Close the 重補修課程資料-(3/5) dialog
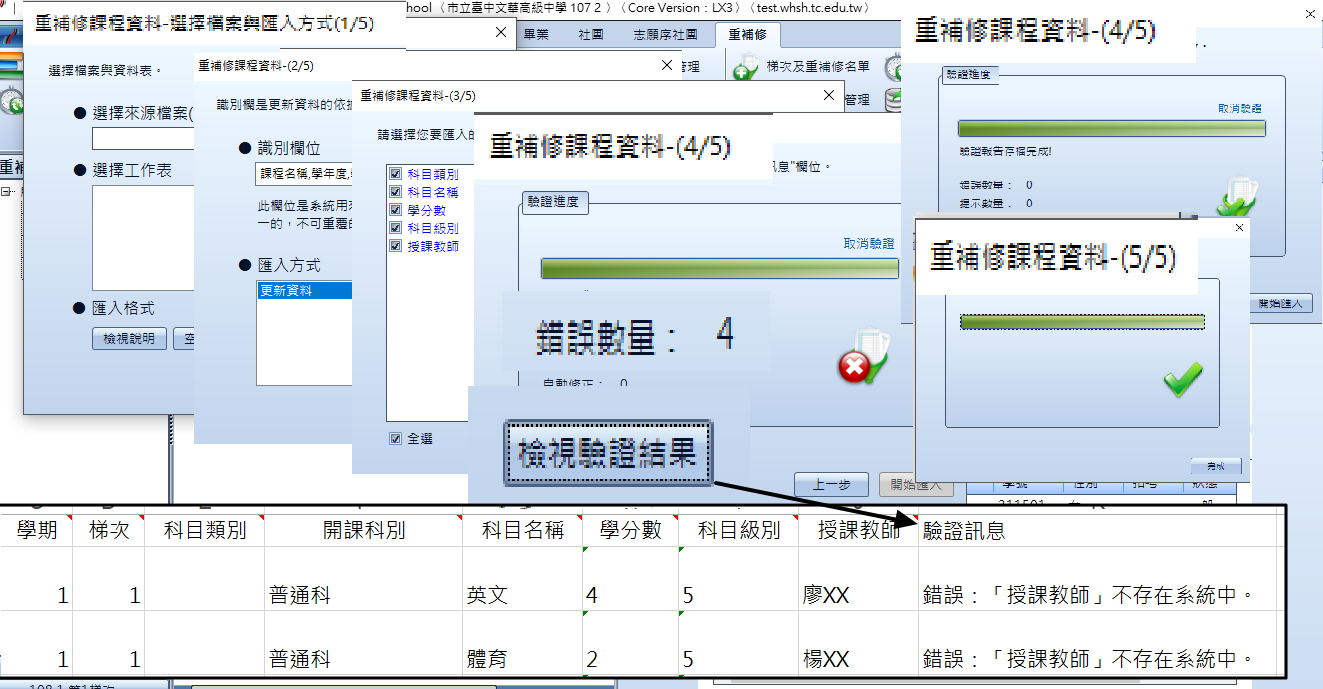 (x=828, y=95)
